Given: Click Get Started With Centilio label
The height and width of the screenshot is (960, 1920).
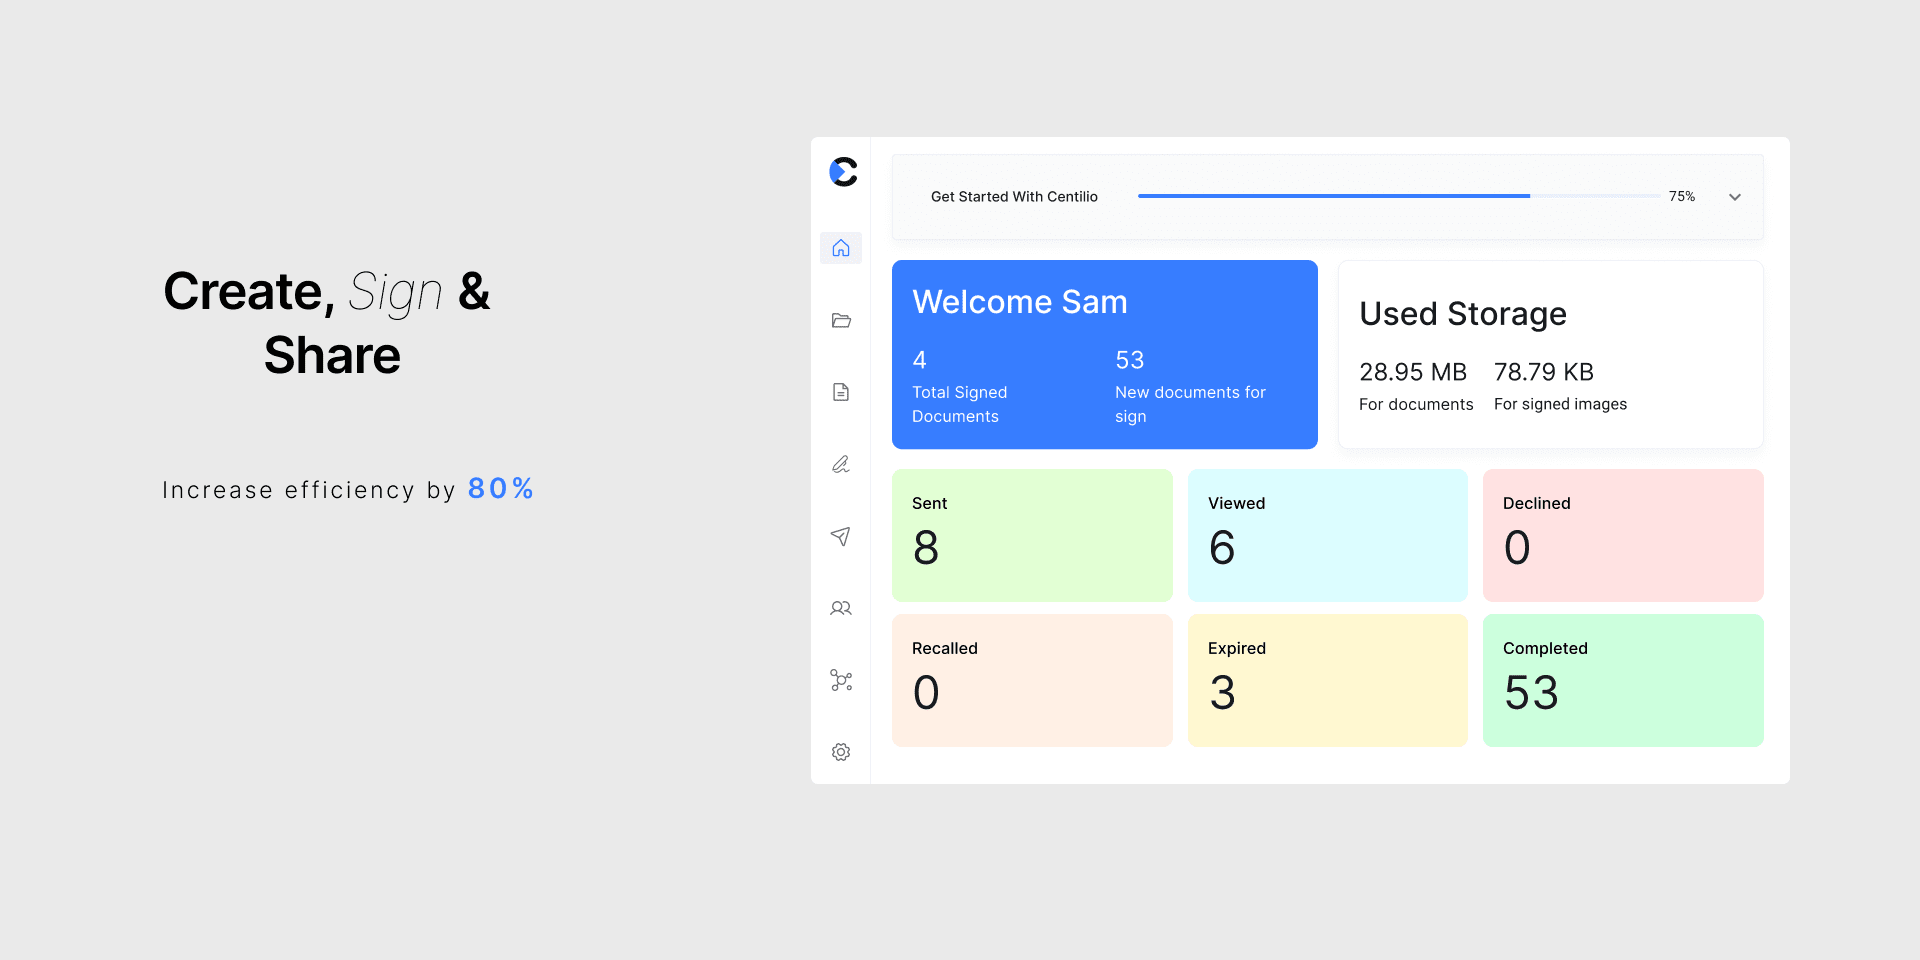Looking at the screenshot, I should 1014,197.
